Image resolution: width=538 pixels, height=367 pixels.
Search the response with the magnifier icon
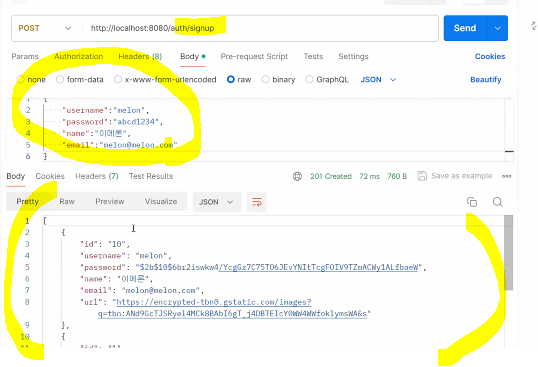click(x=497, y=202)
